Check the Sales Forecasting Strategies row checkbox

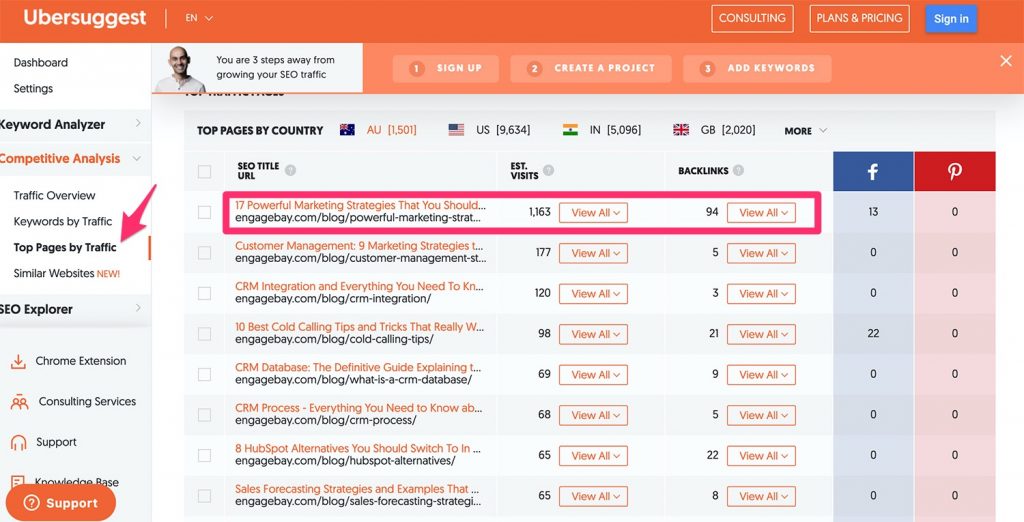(x=204, y=496)
